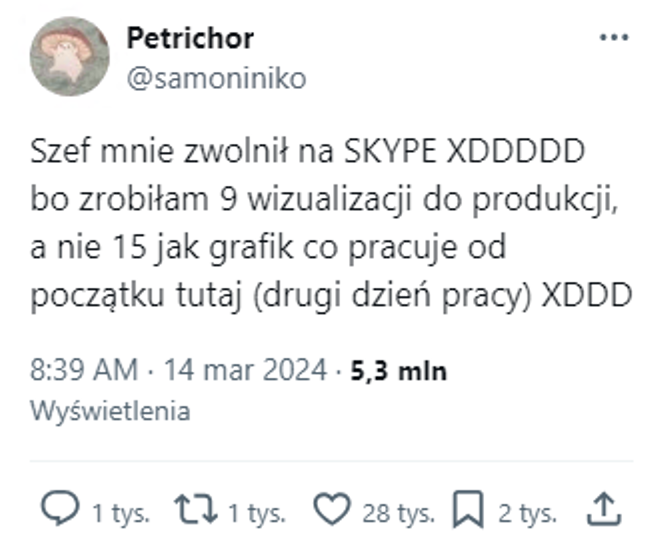This screenshot has height=552, width=658.
Task: Click the 8:39 AM timestamp
Action: [x=84, y=370]
